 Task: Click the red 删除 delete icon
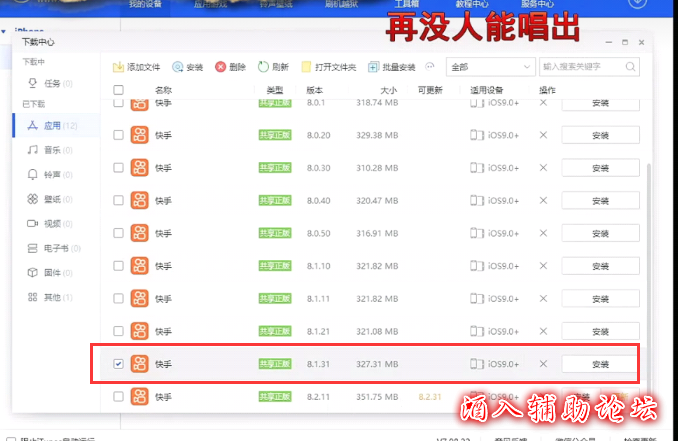[221, 67]
